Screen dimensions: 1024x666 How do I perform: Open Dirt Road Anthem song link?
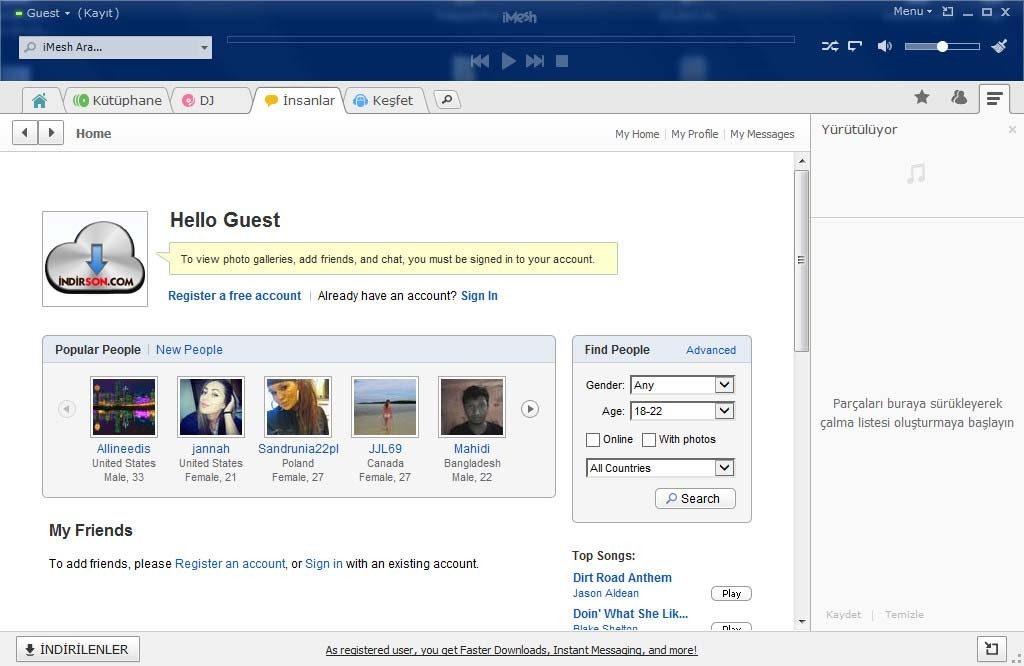(622, 577)
